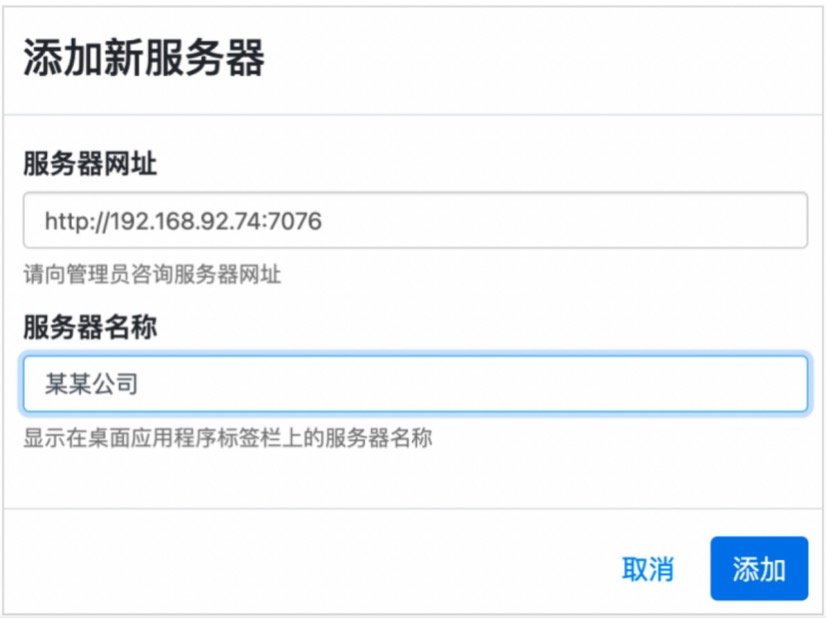Screen dimensions: 828x620
Task: Focus the 服务器名称 input field
Action: tap(415, 384)
